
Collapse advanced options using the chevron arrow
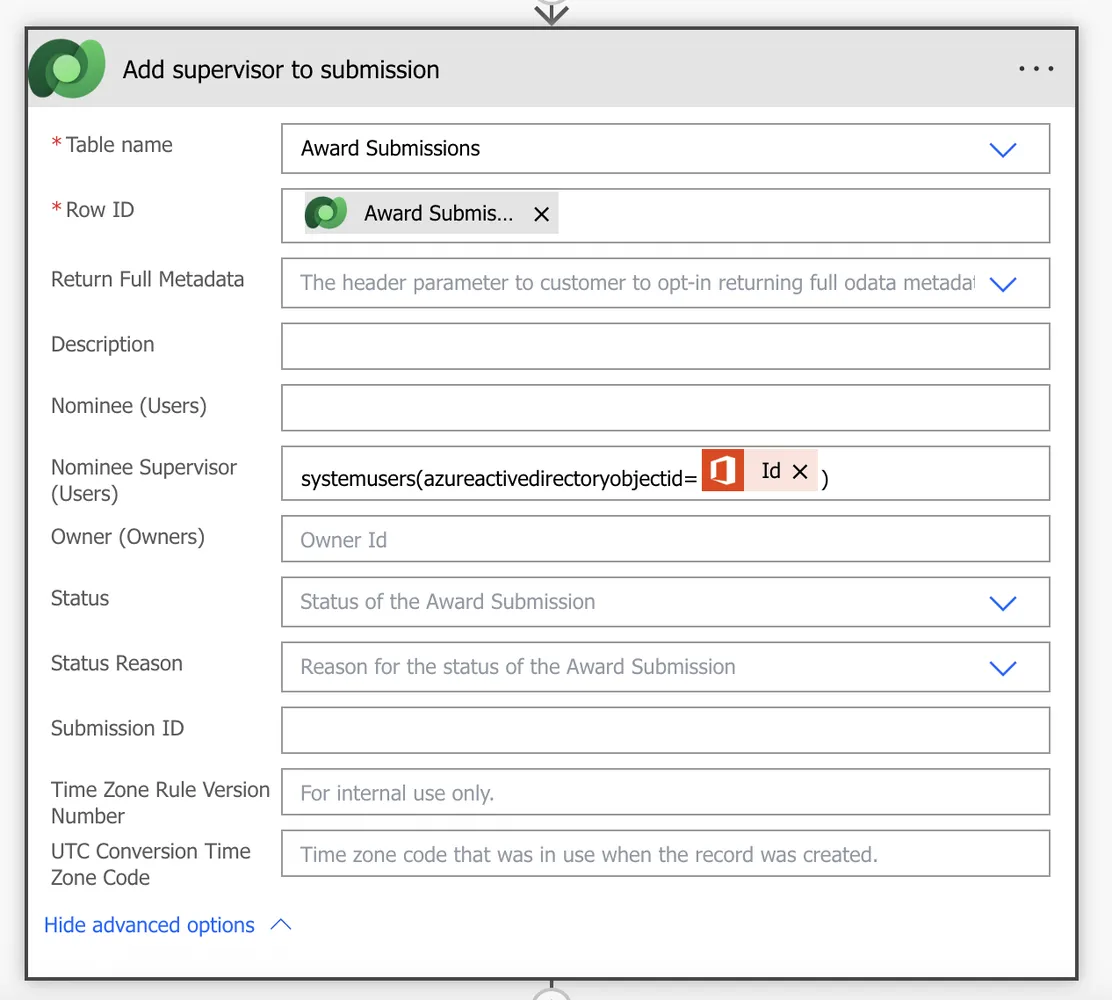(282, 925)
